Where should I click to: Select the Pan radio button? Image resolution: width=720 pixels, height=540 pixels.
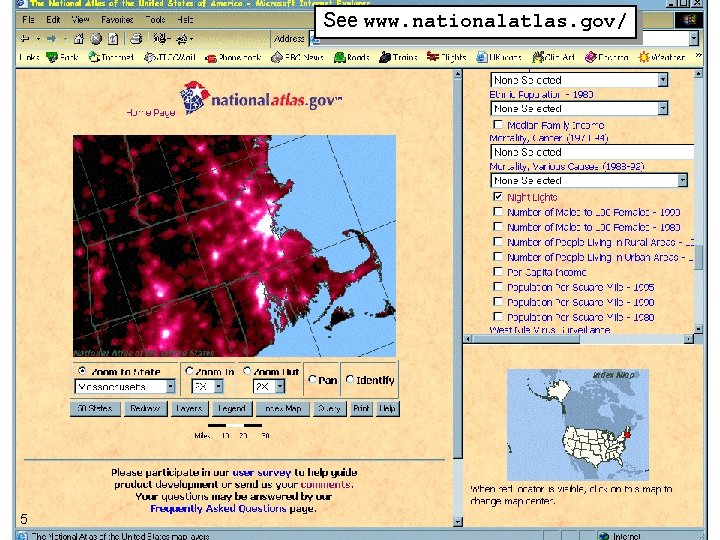[x=312, y=379]
